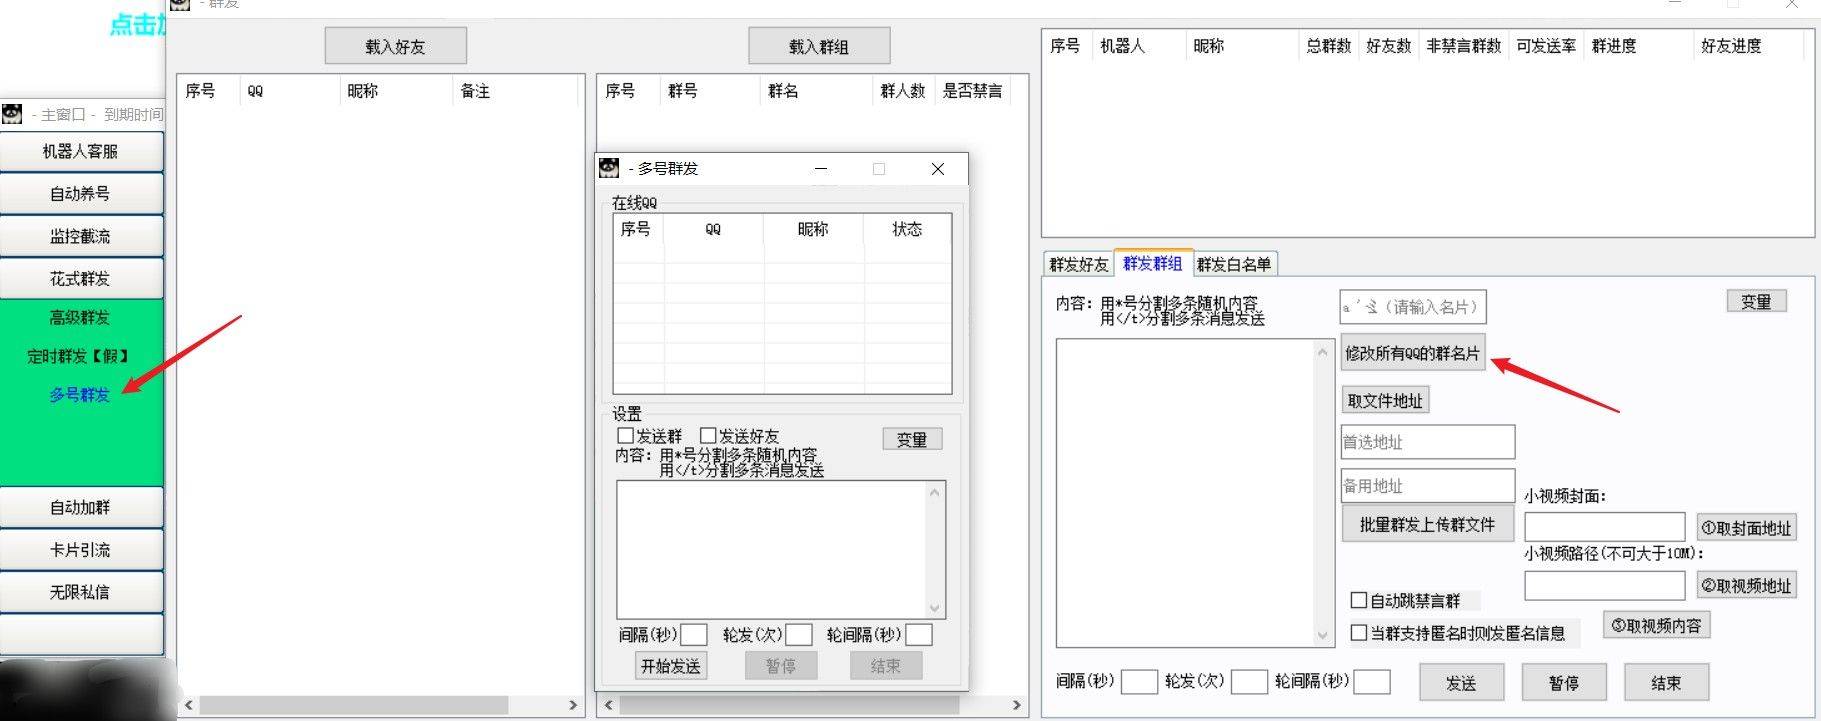Click friend list horizontal scrollbar left arrow
This screenshot has width=1821, height=721.
pos(189,705)
